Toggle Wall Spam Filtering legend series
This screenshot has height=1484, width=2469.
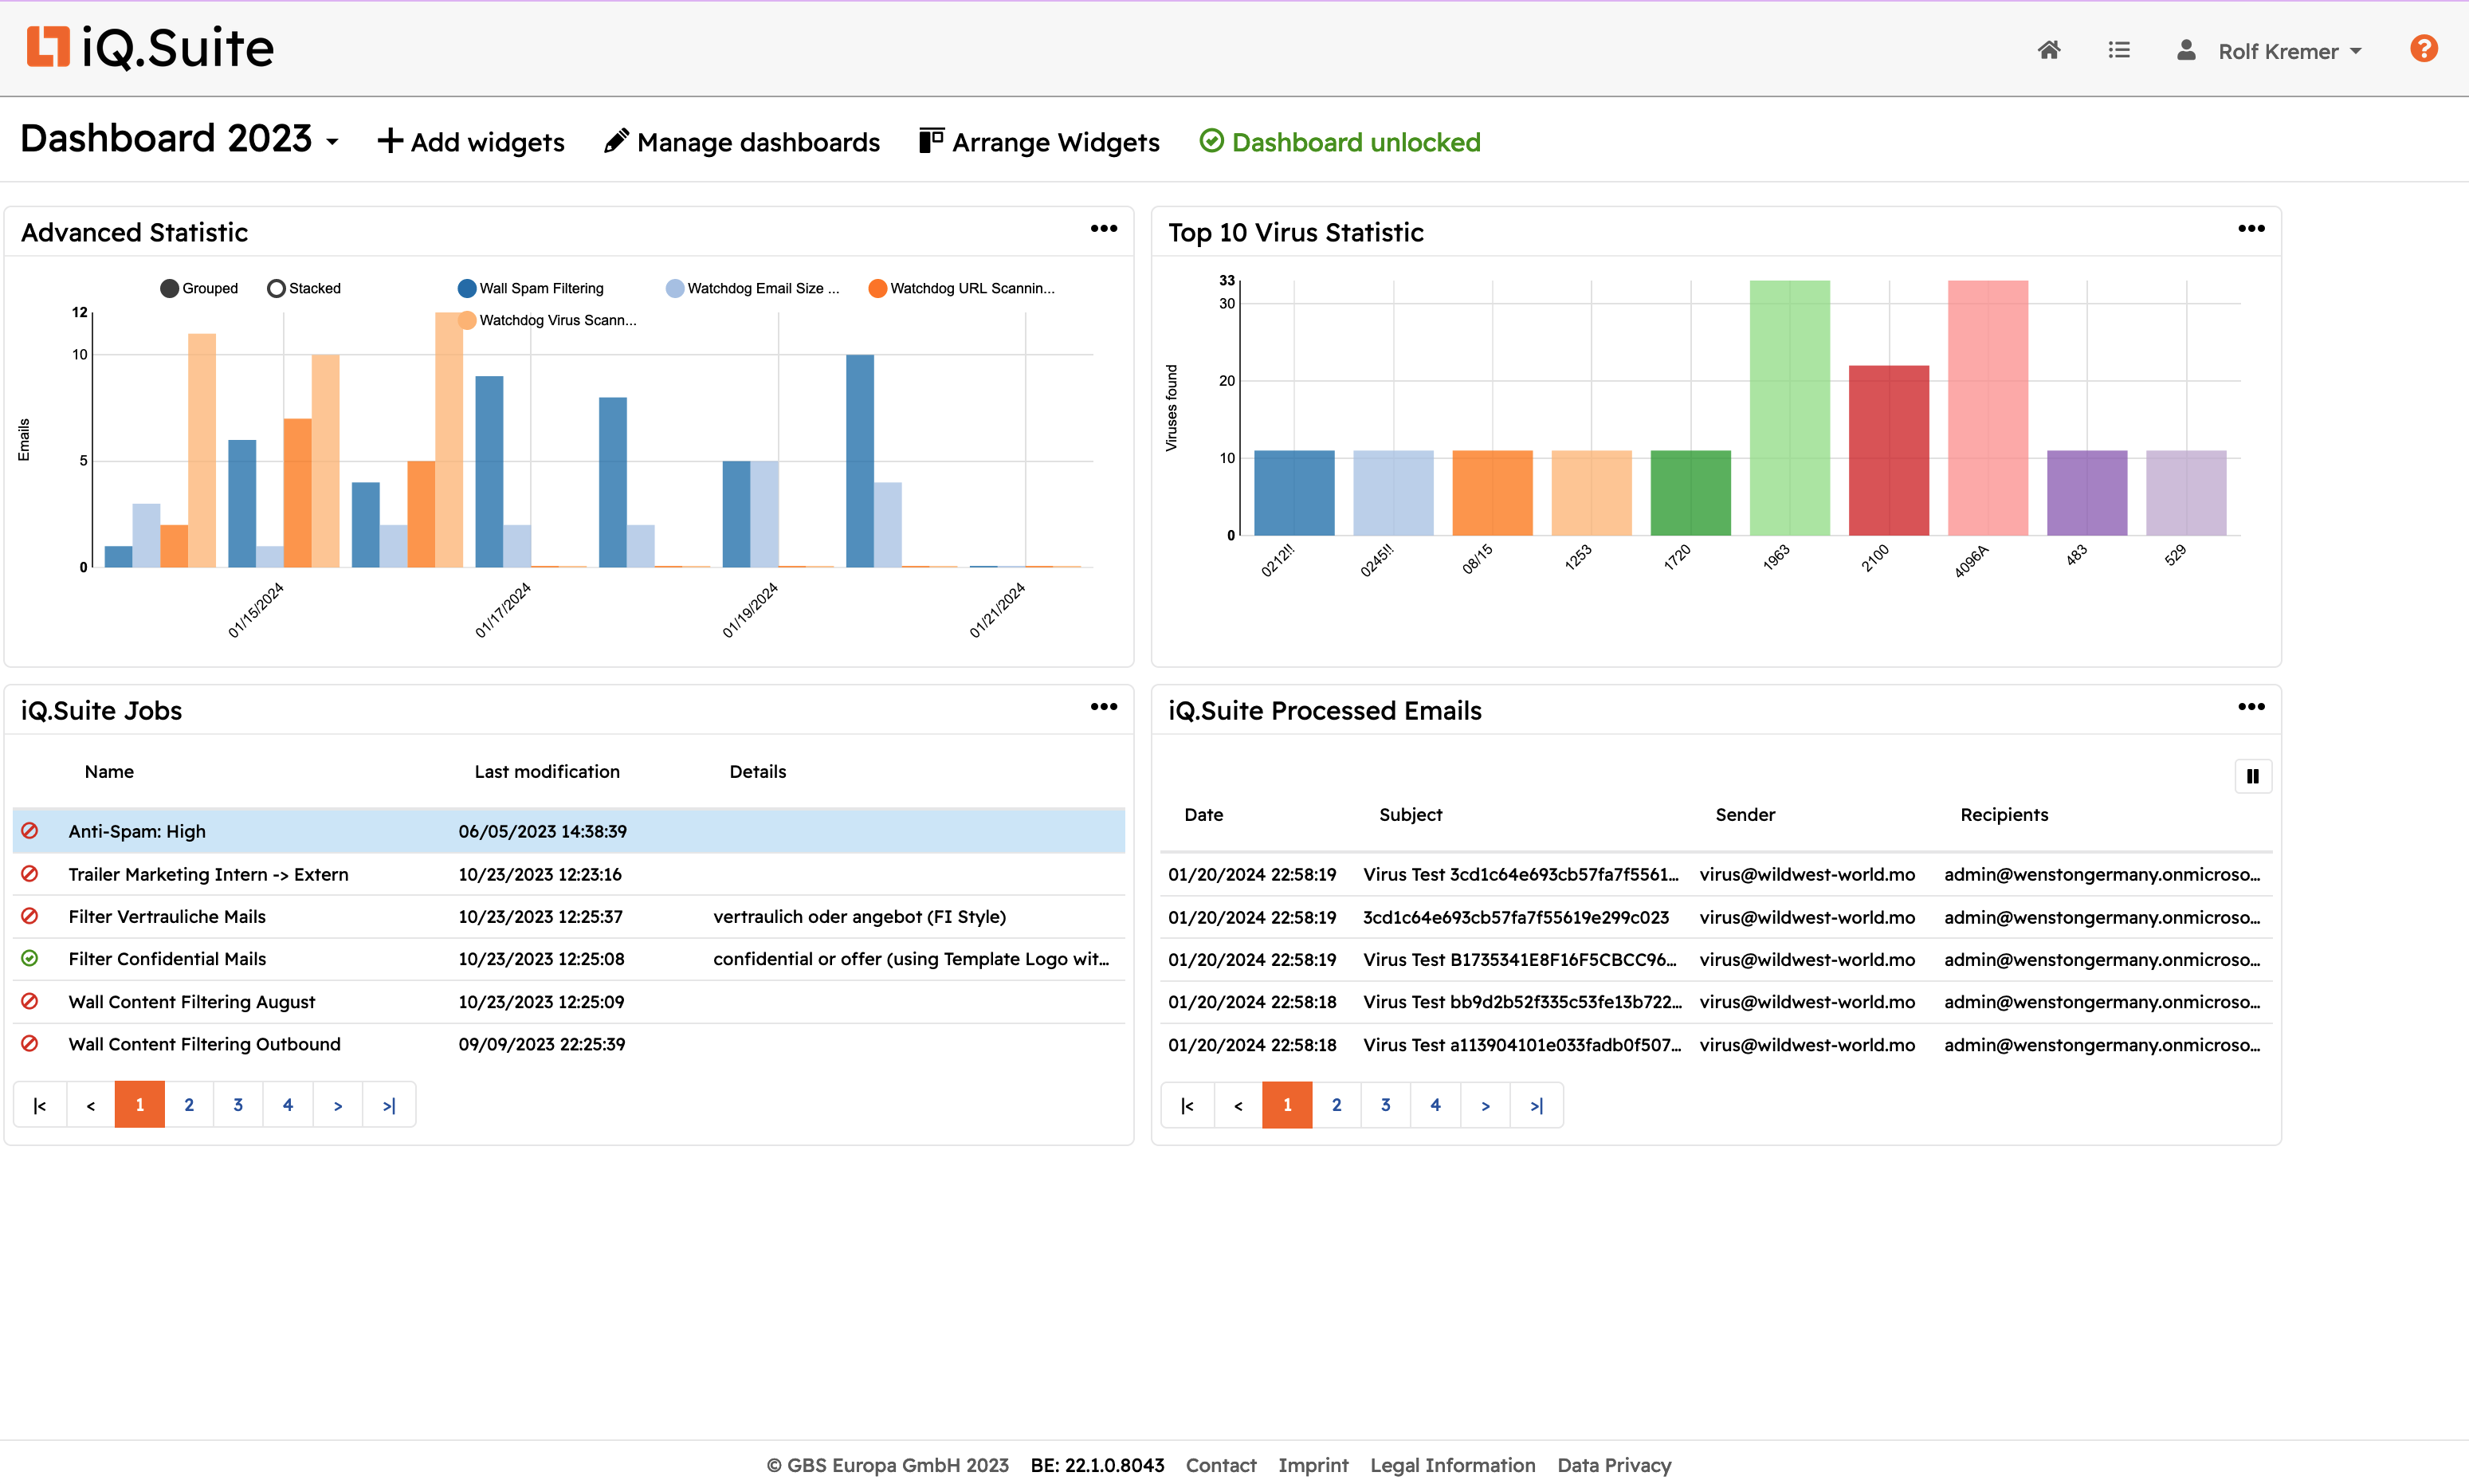pyautogui.click(x=531, y=288)
